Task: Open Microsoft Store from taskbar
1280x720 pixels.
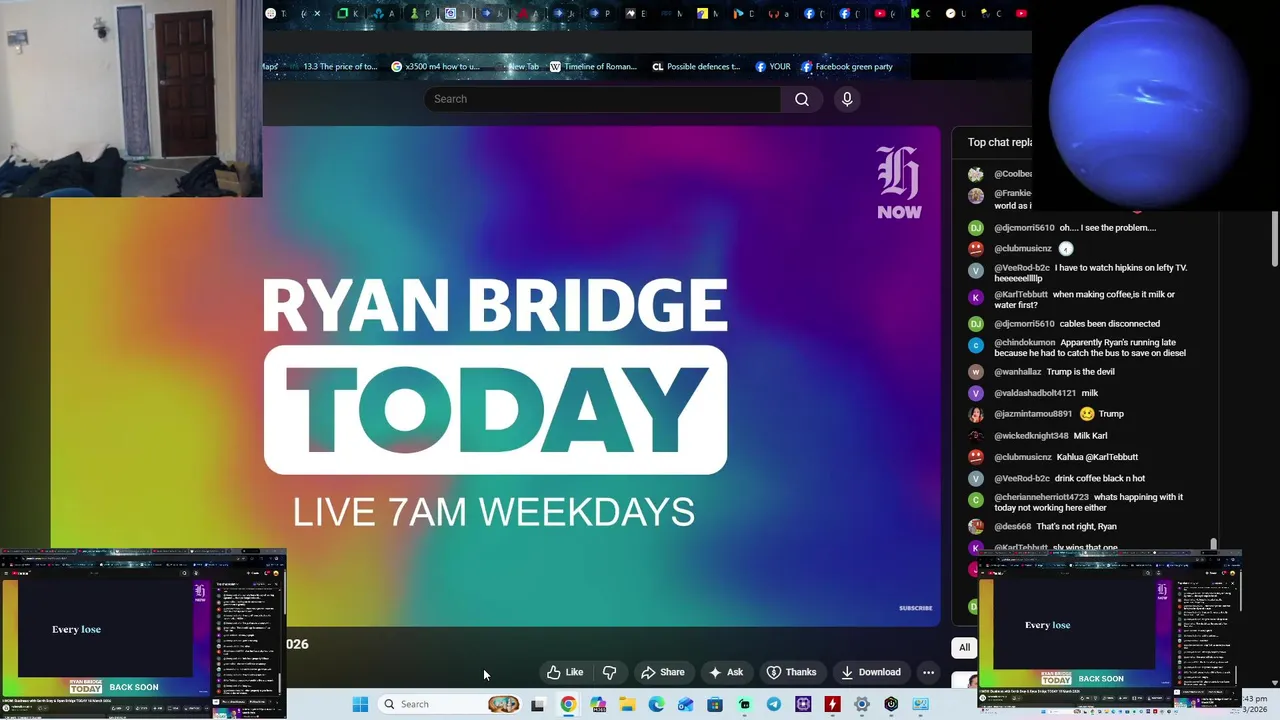Action: pos(715,704)
